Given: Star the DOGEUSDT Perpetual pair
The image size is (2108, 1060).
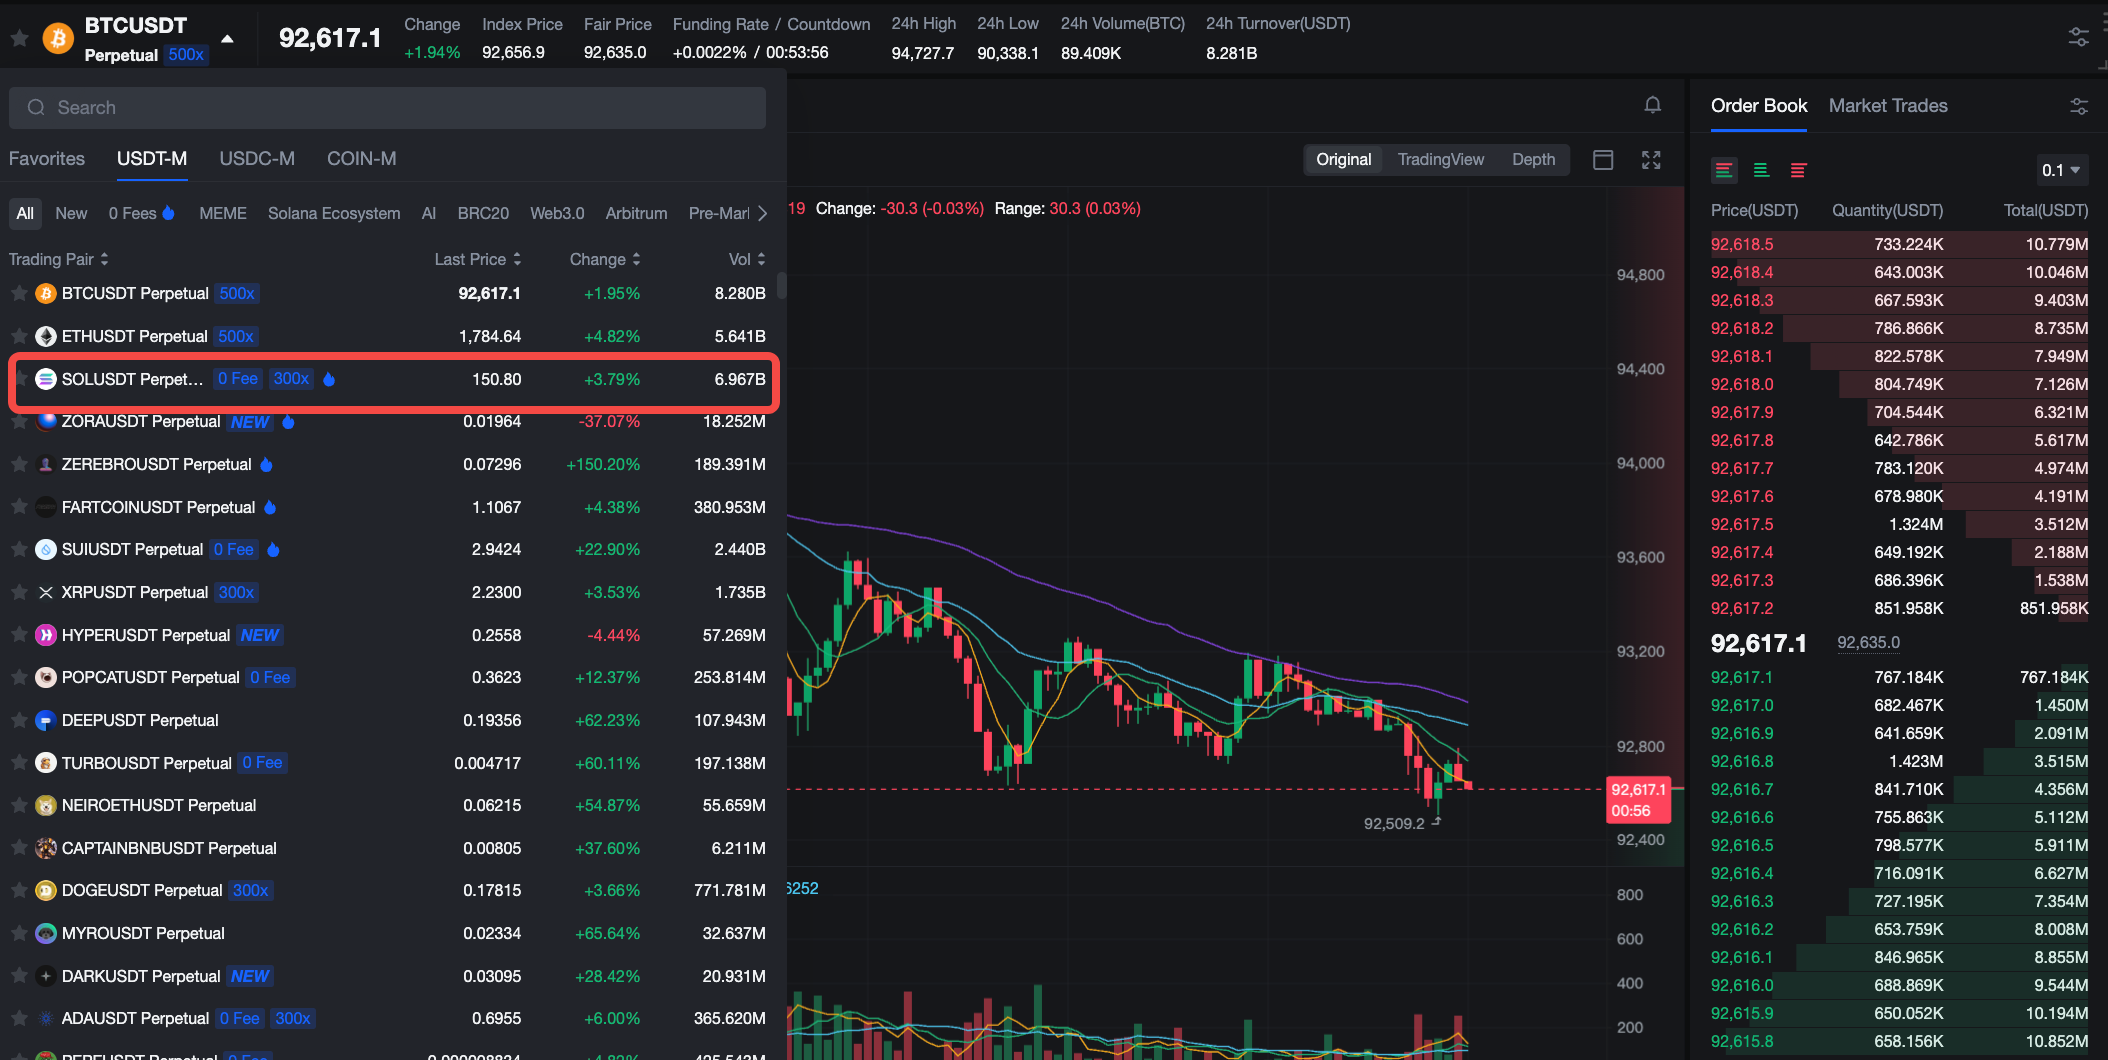Looking at the screenshot, I should pos(19,890).
